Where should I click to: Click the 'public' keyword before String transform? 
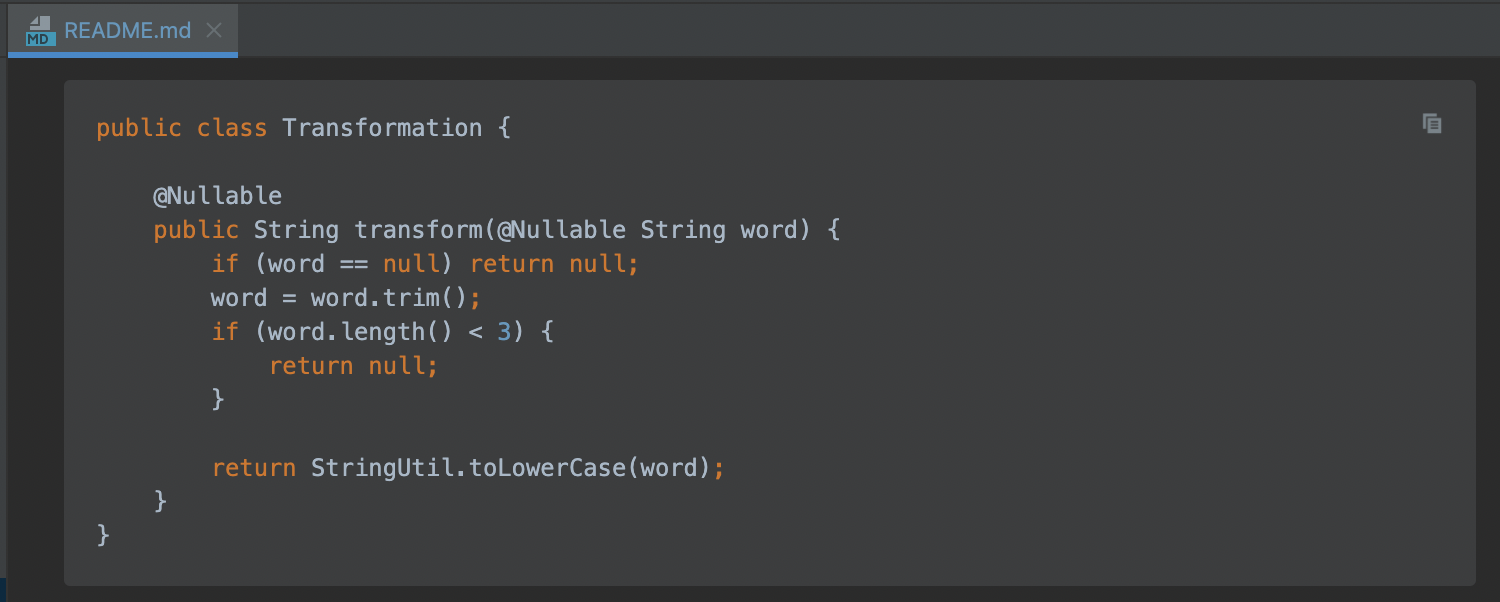[196, 230]
